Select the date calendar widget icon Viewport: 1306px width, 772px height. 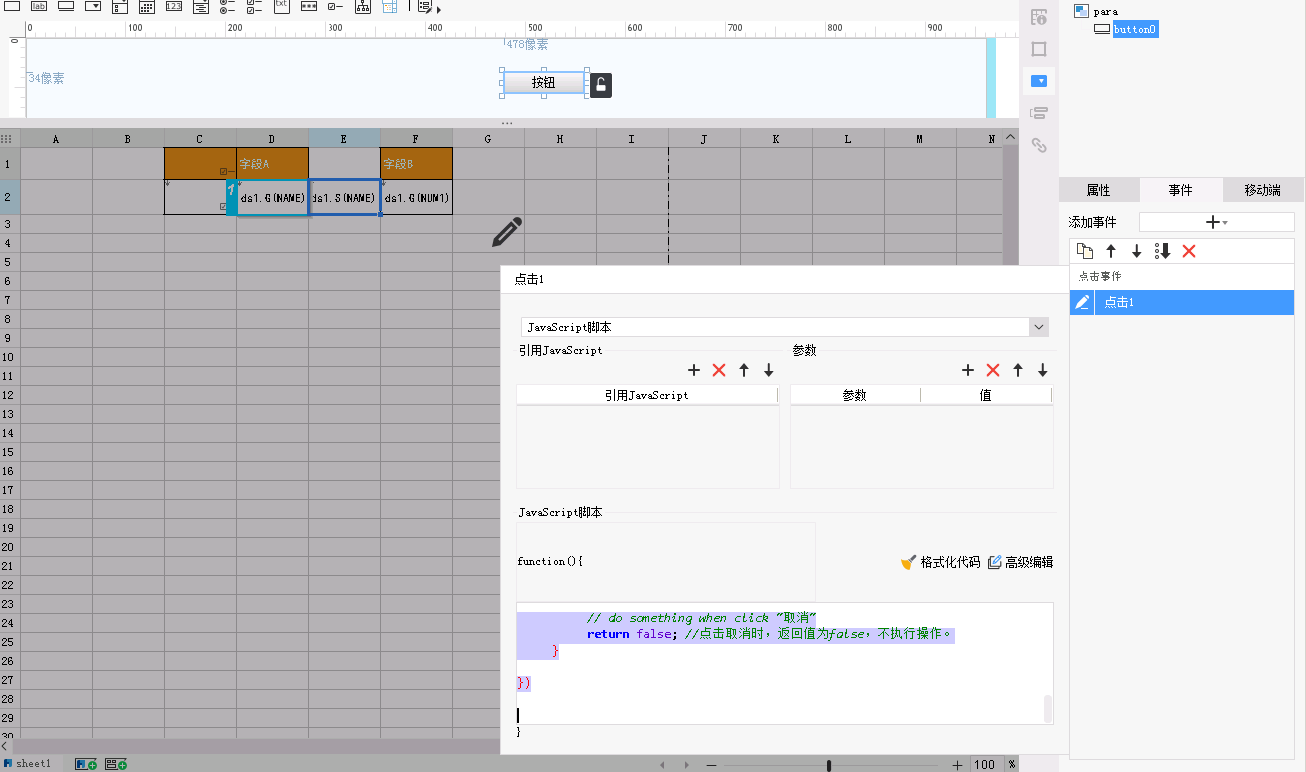[147, 6]
